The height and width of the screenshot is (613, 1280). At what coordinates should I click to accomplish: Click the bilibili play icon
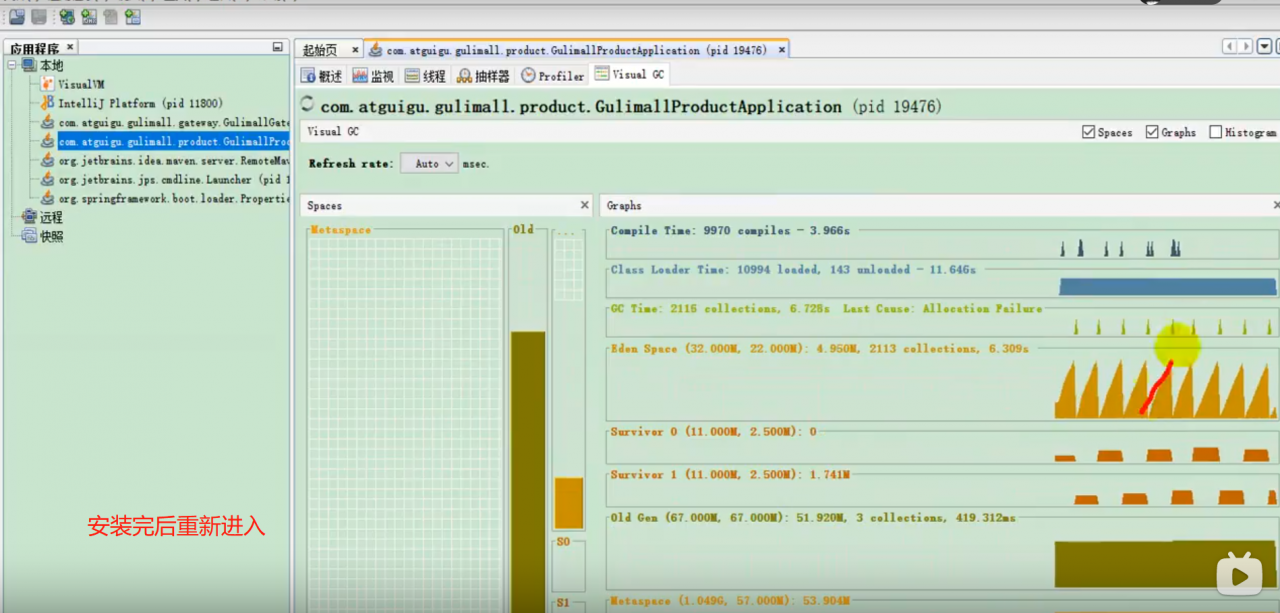pos(1239,574)
